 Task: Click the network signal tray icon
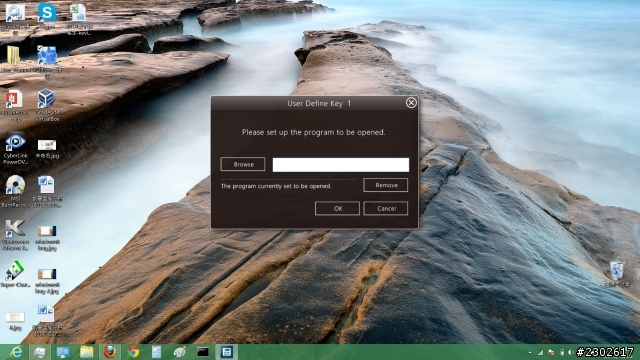tap(540, 352)
